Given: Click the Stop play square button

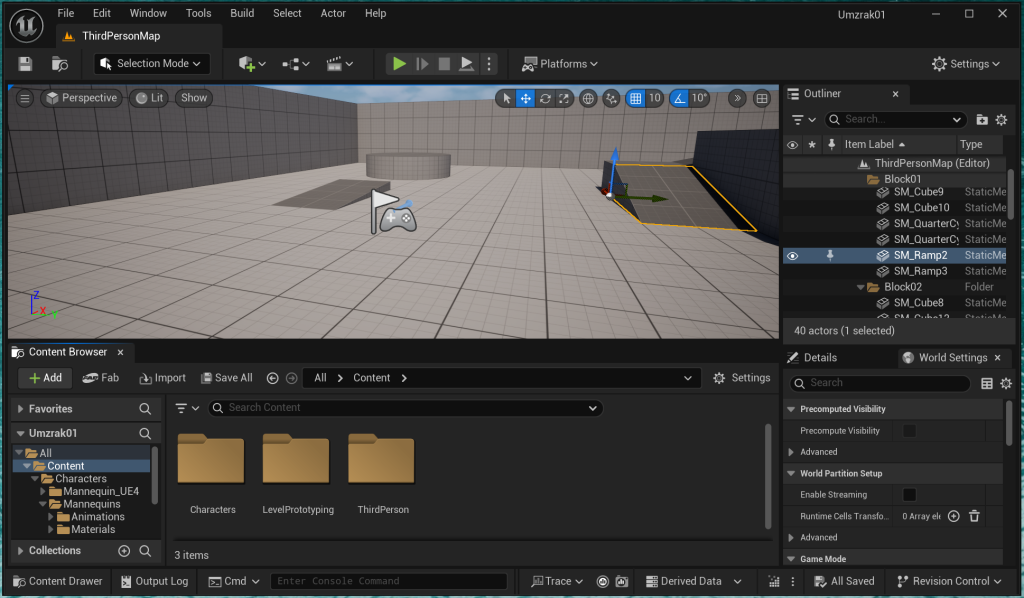Looking at the screenshot, I should pyautogui.click(x=444, y=63).
